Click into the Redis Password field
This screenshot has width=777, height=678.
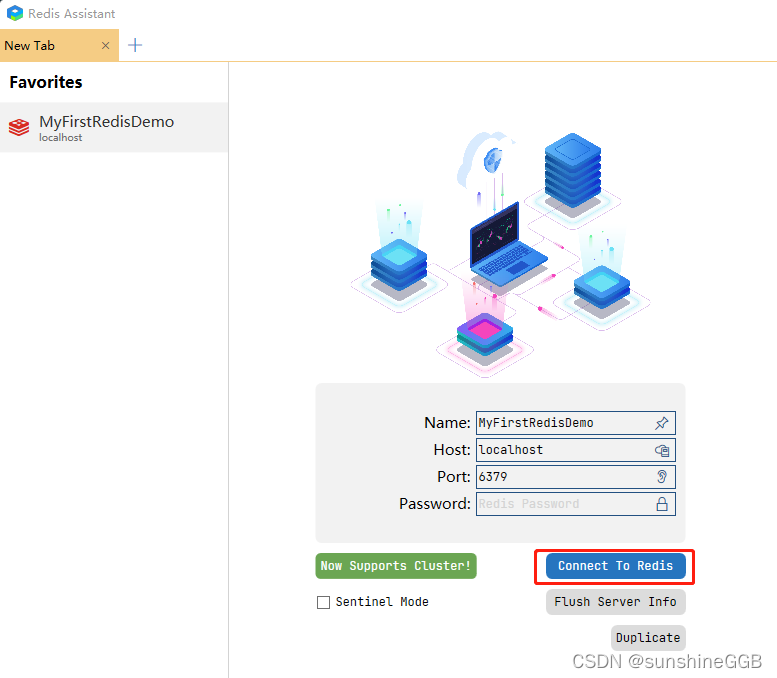click(575, 504)
